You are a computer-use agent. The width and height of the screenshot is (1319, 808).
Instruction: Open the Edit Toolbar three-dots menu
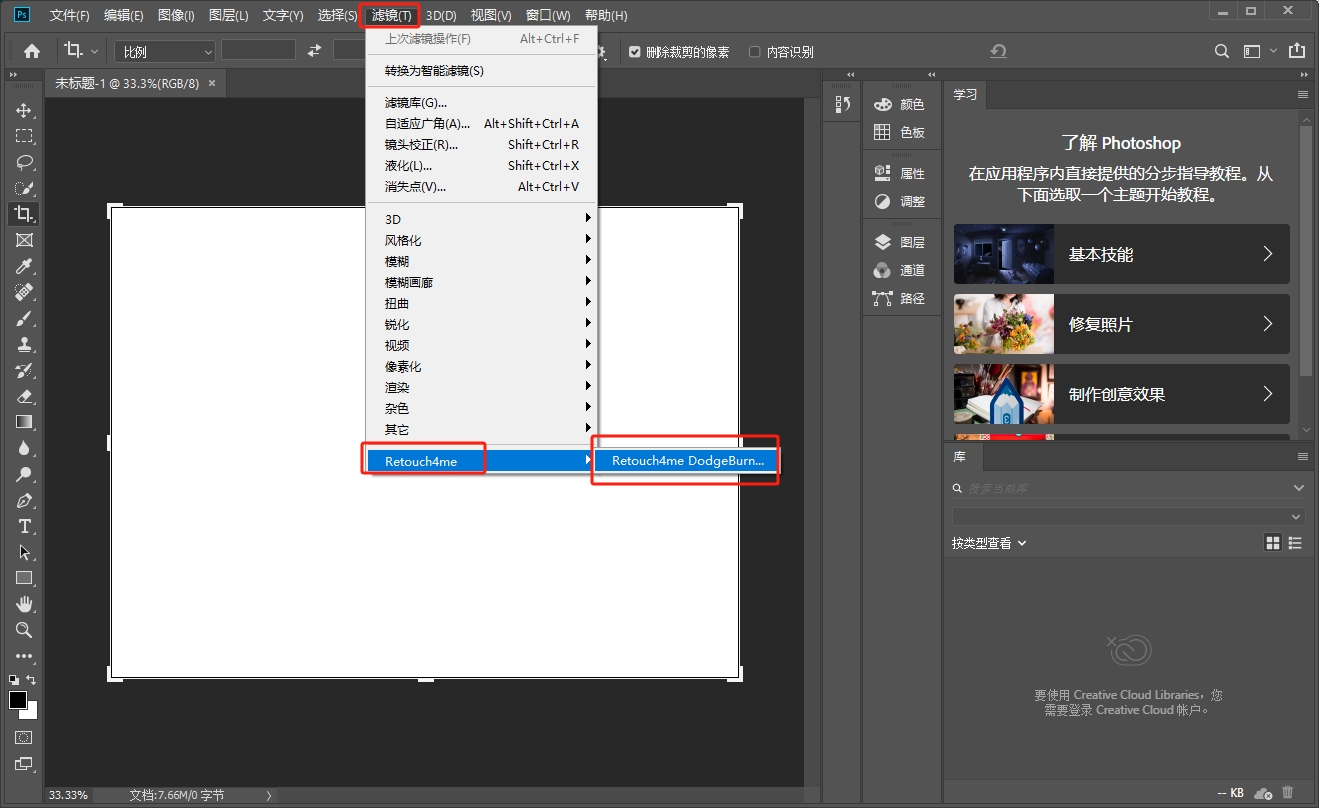(24, 656)
